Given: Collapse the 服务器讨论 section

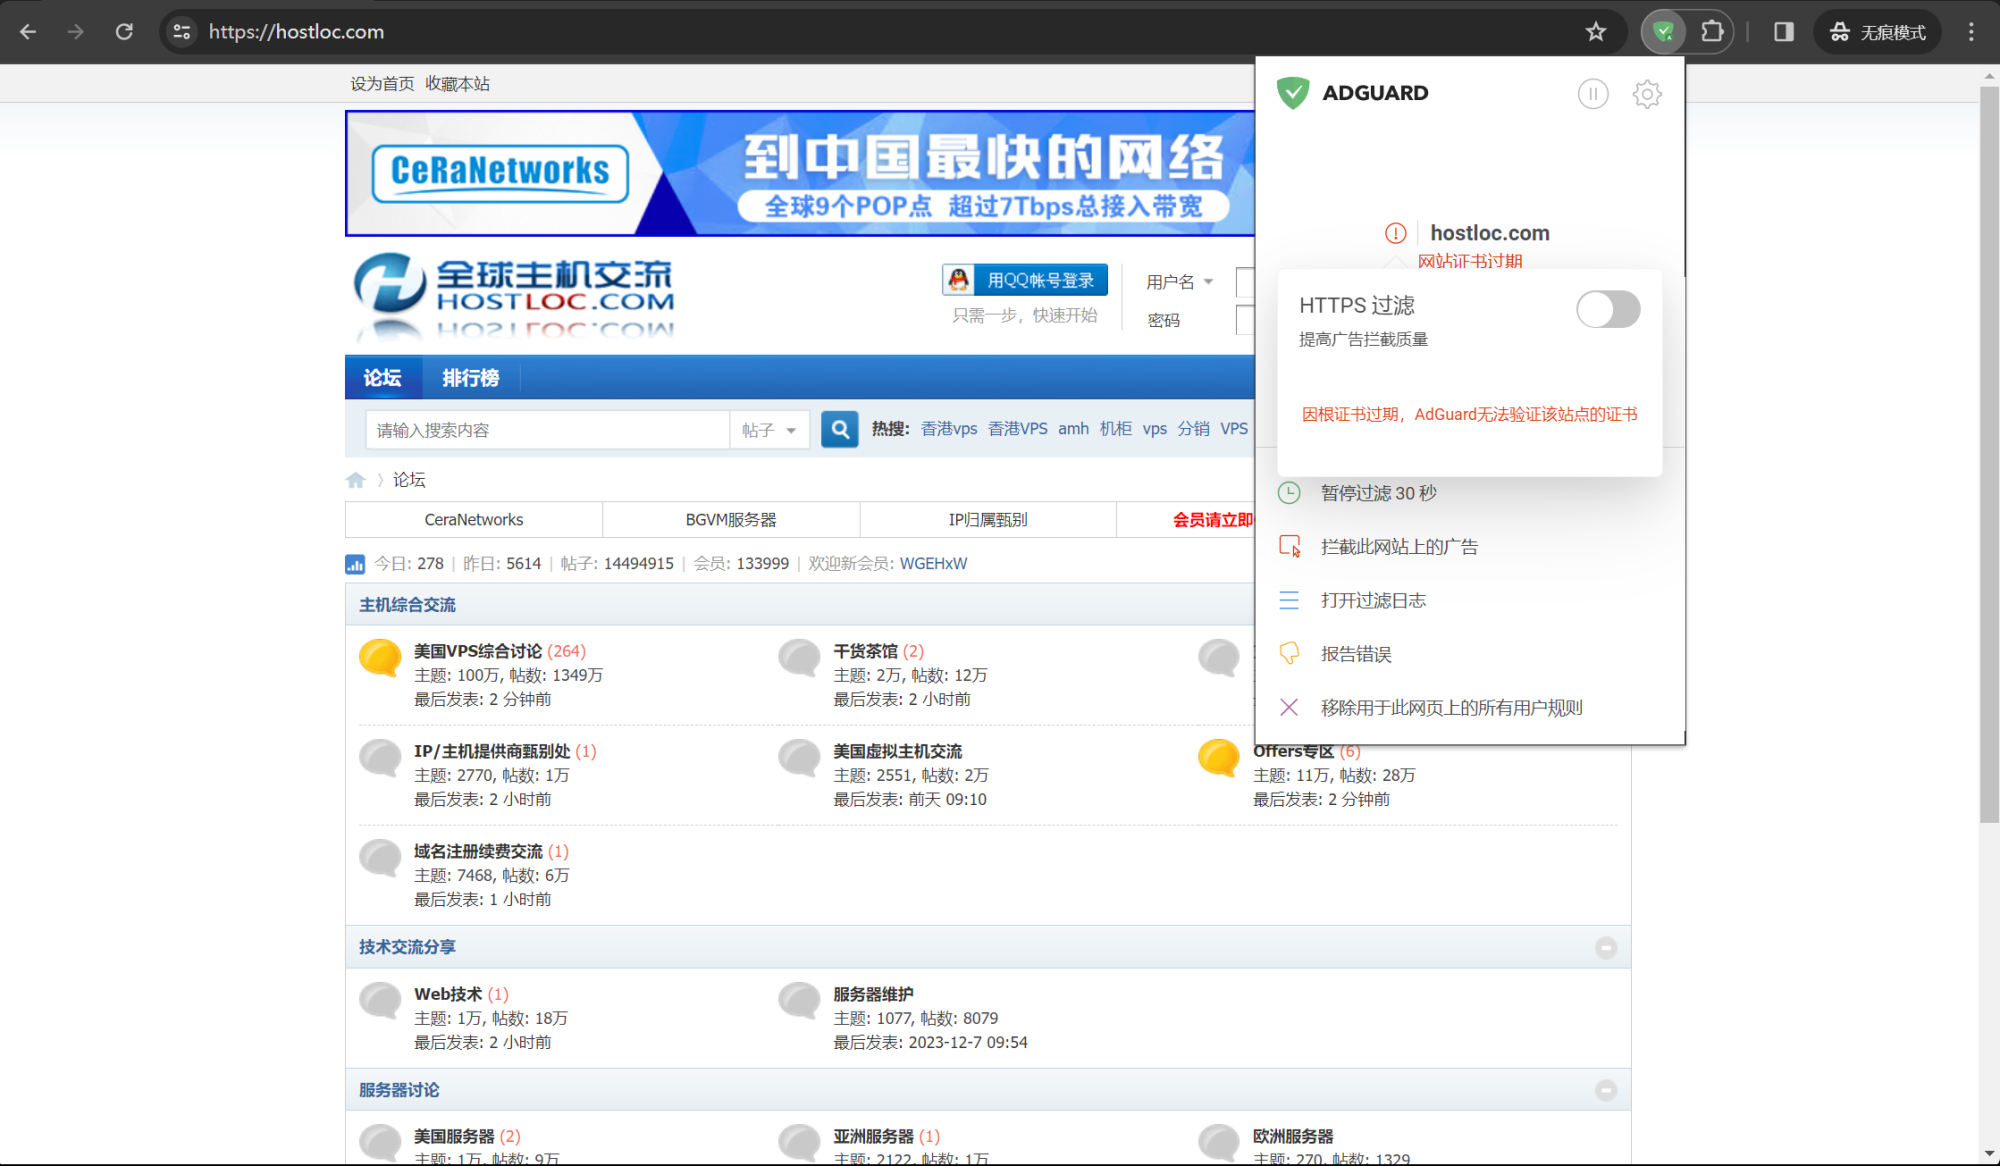Looking at the screenshot, I should [x=1607, y=1089].
